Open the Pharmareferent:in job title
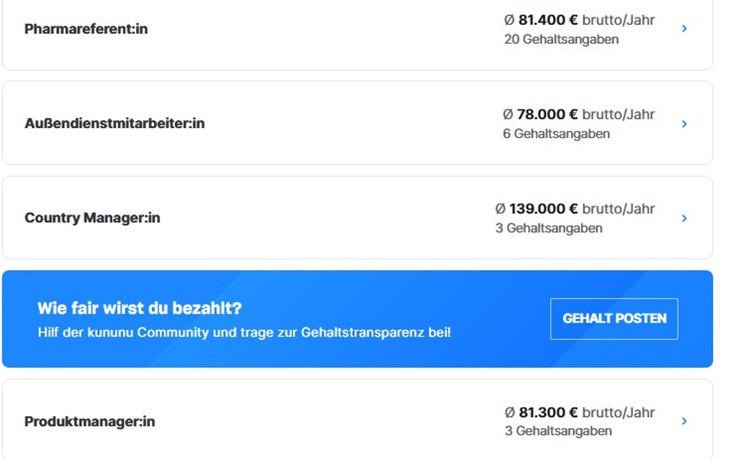730x460 pixels. coord(86,29)
